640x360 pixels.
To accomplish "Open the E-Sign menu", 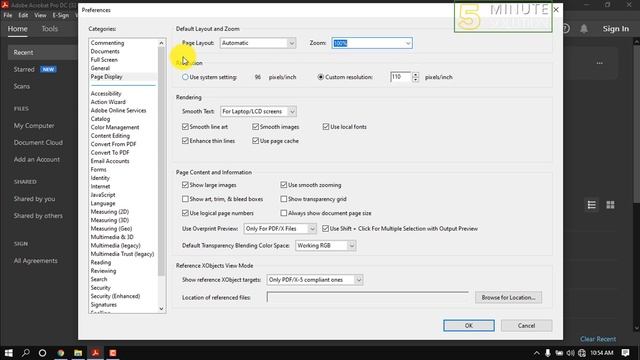I will (60, 15).
